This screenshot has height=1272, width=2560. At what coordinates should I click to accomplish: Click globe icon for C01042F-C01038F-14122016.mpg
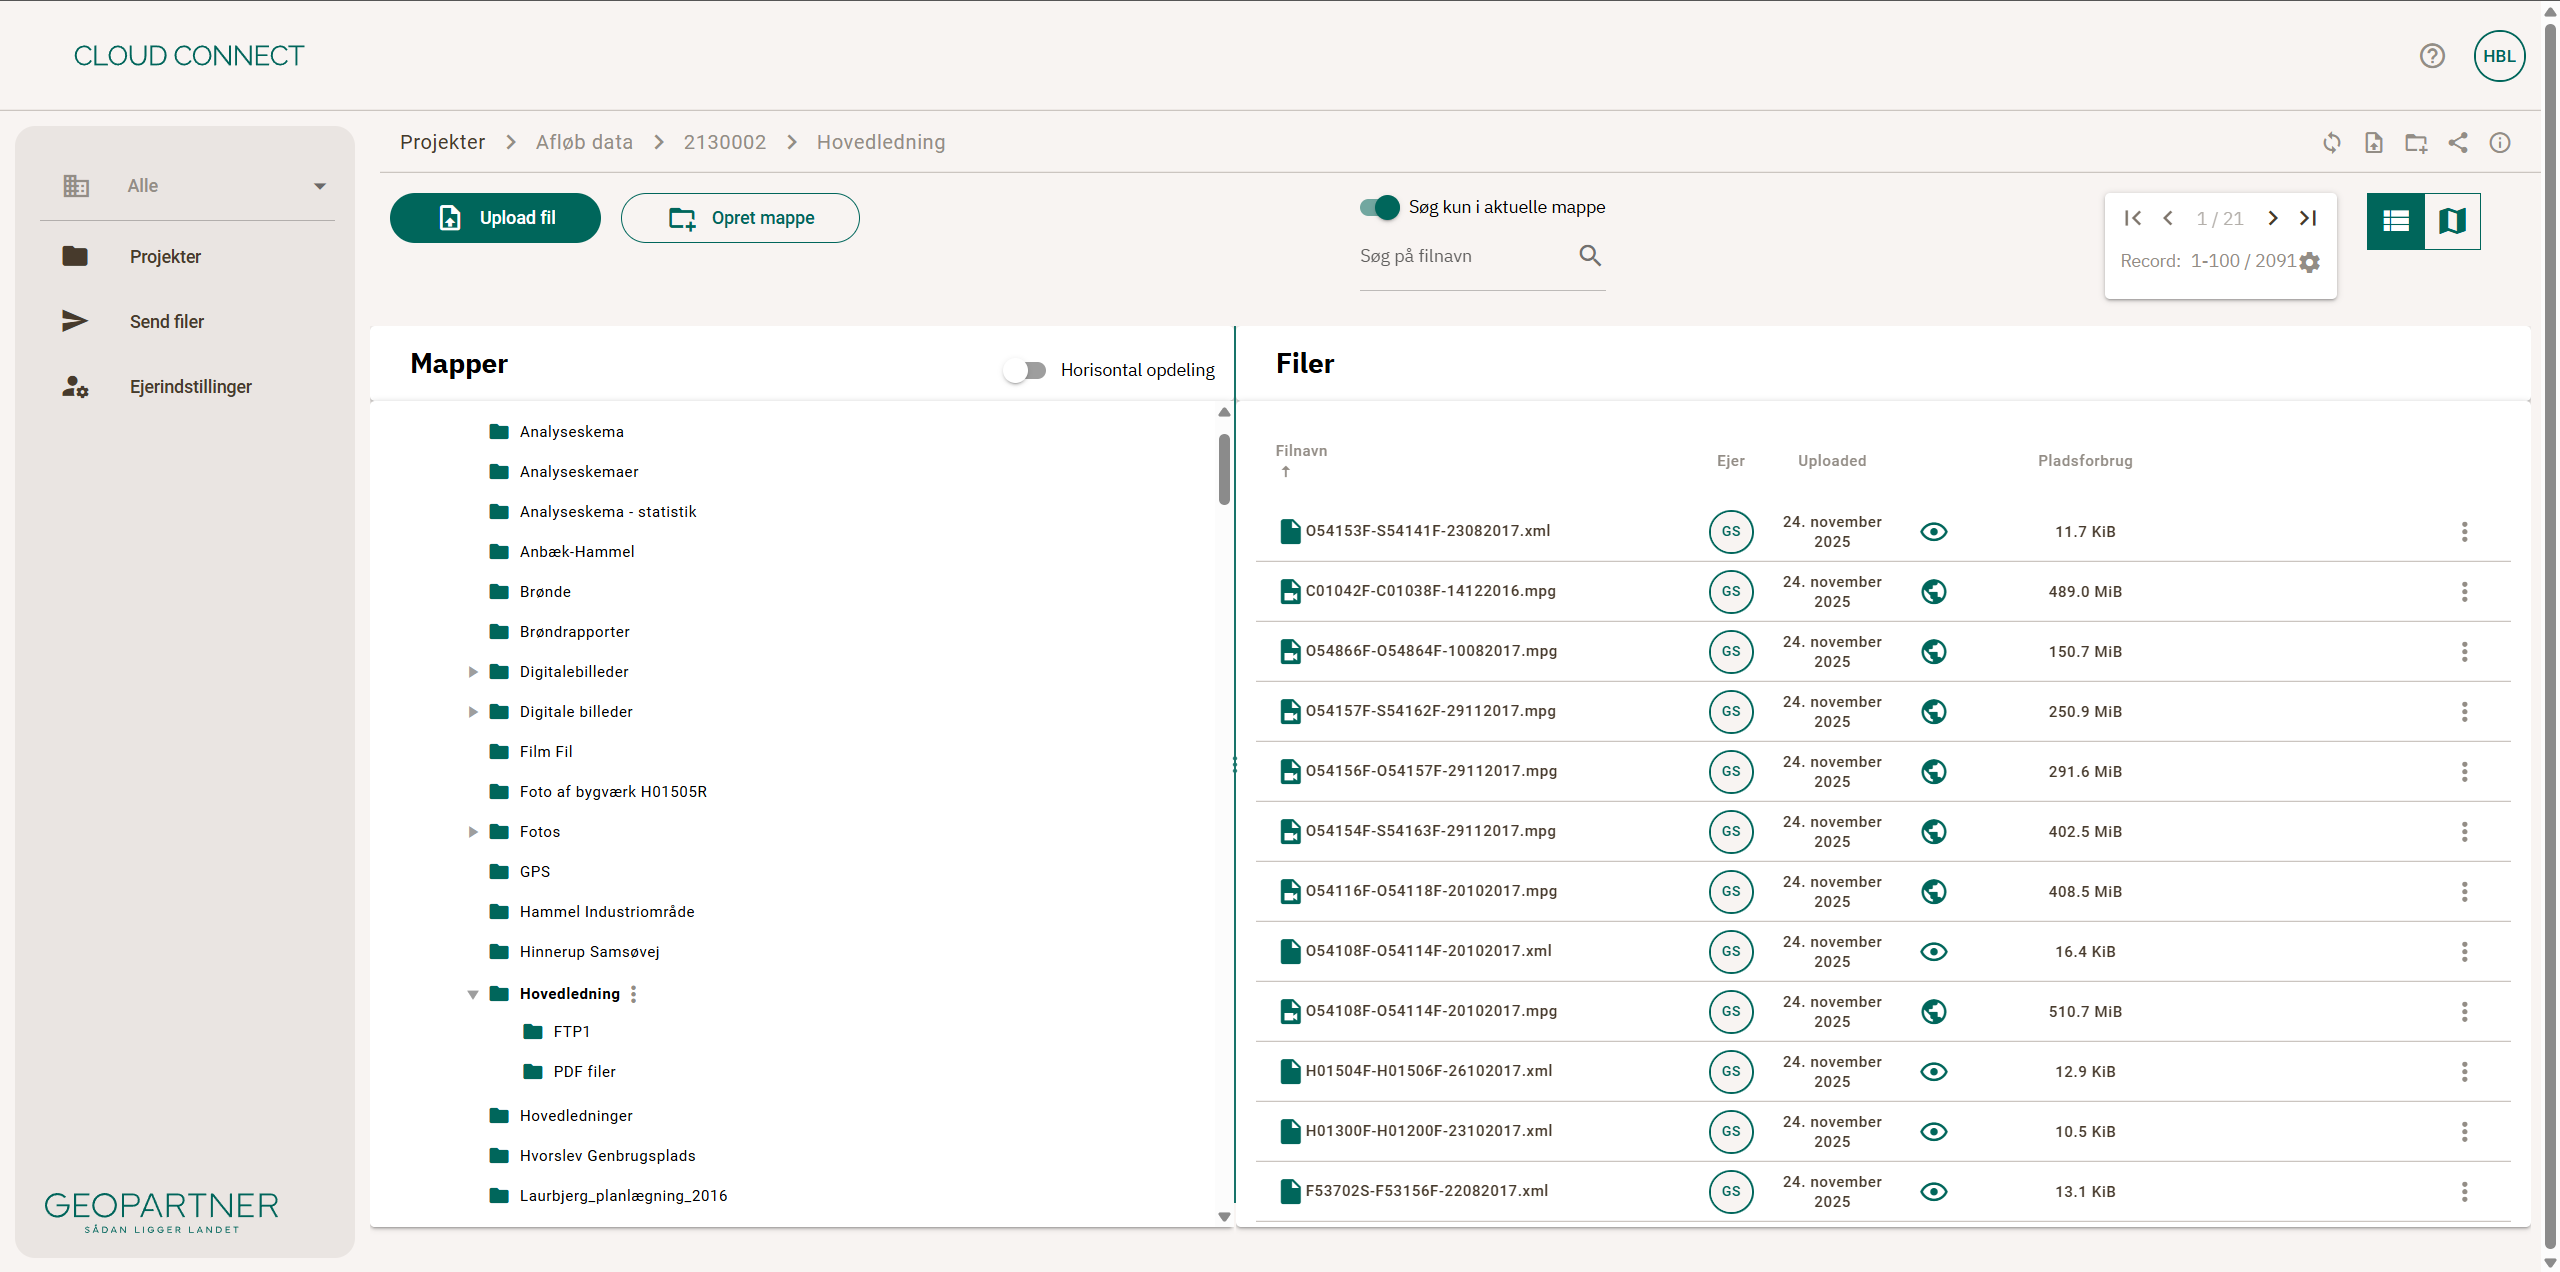(x=1934, y=592)
